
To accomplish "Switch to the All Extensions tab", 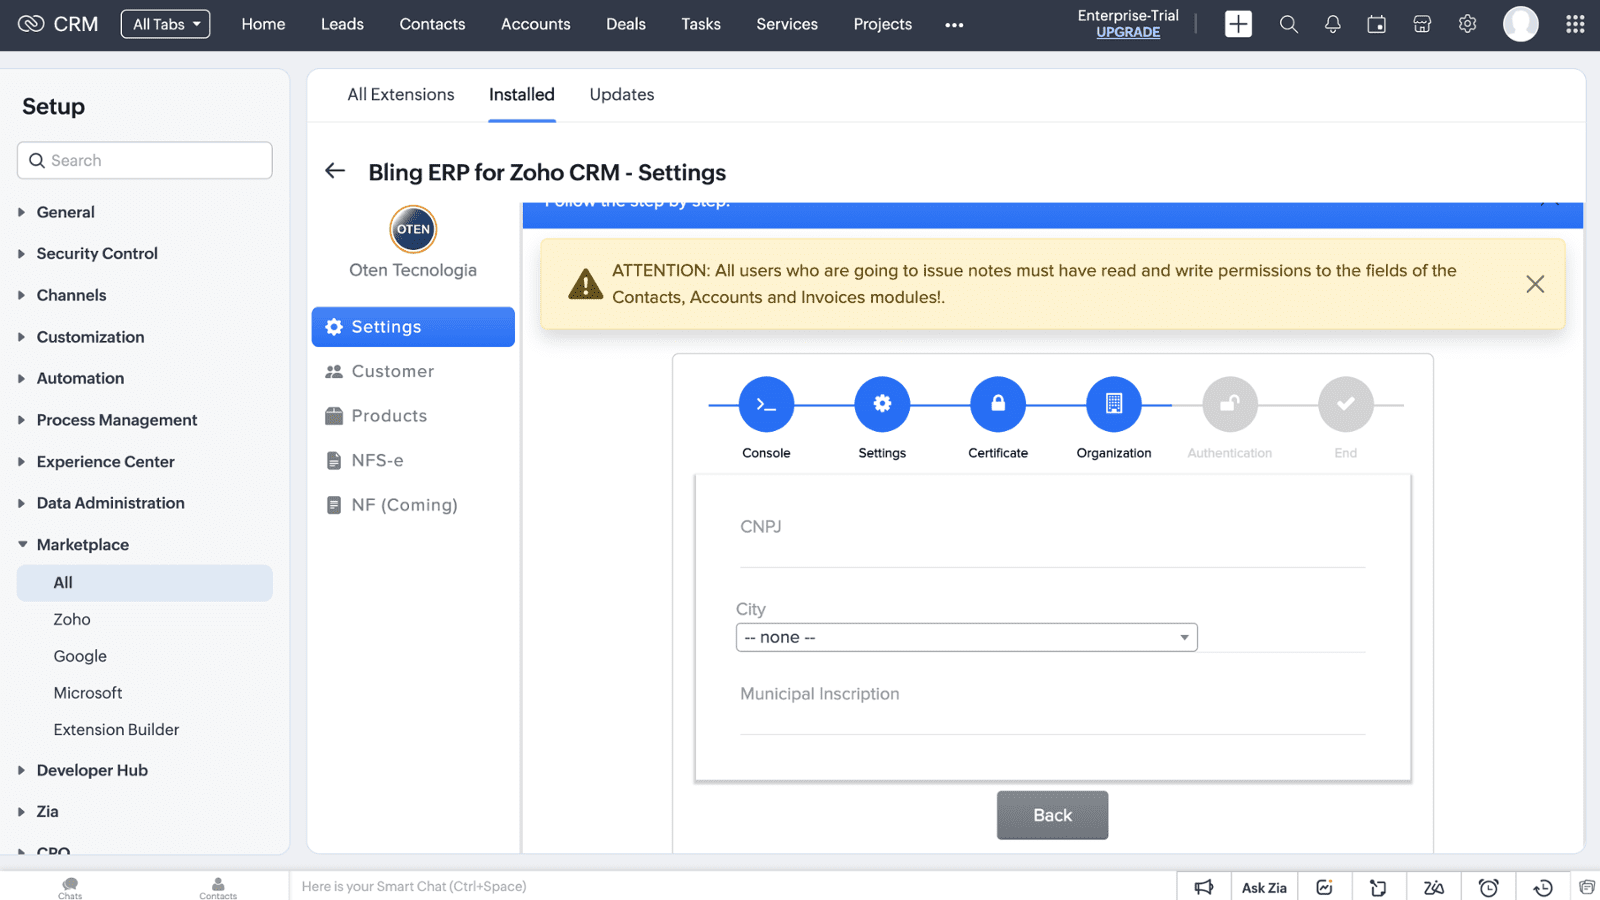I will [400, 95].
